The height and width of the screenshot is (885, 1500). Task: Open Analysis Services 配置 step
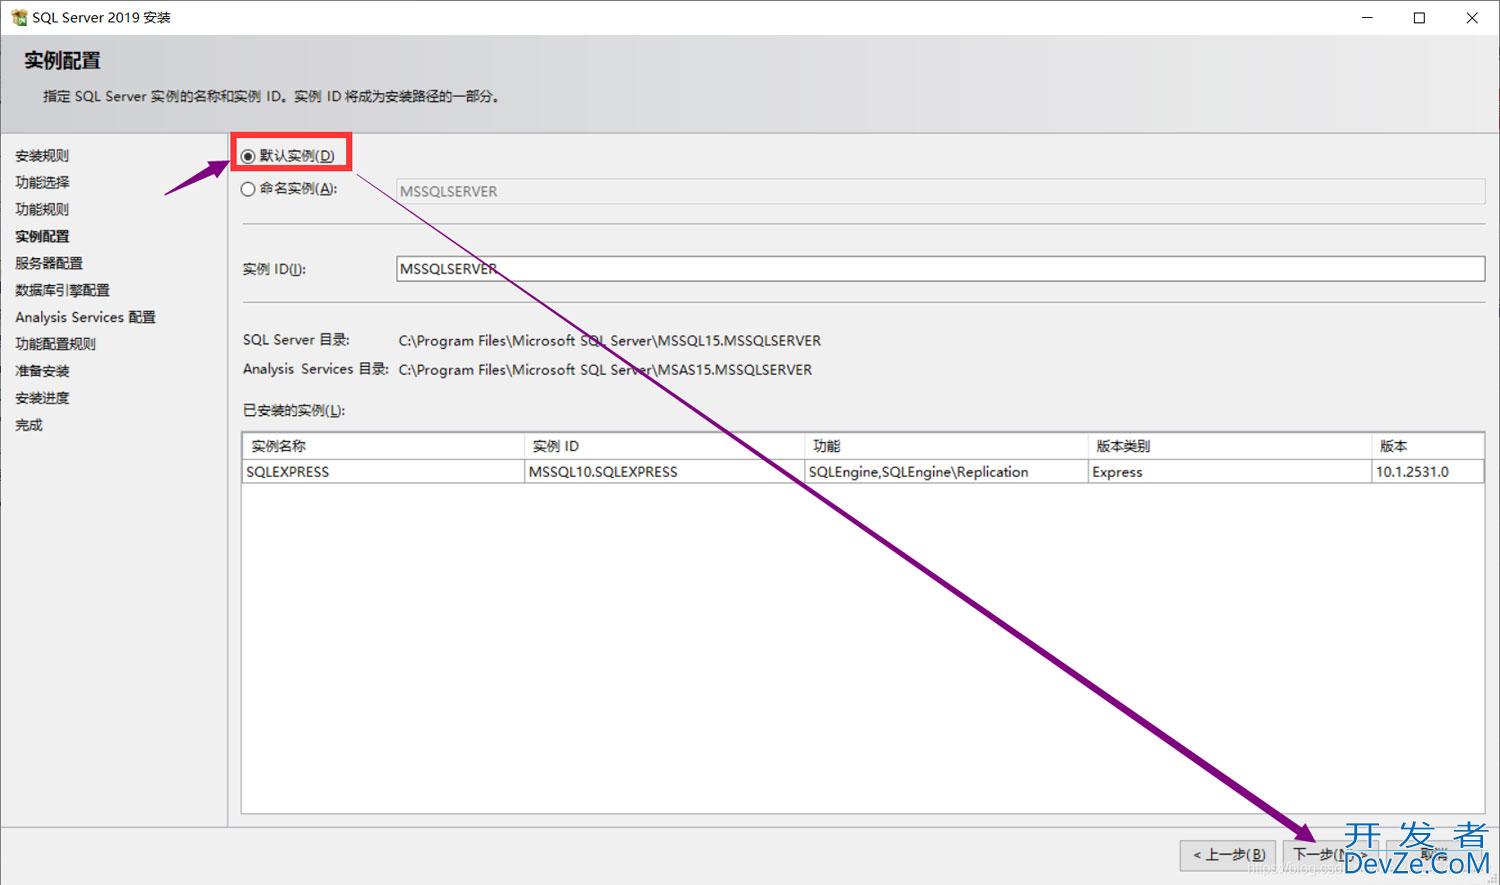pos(85,318)
